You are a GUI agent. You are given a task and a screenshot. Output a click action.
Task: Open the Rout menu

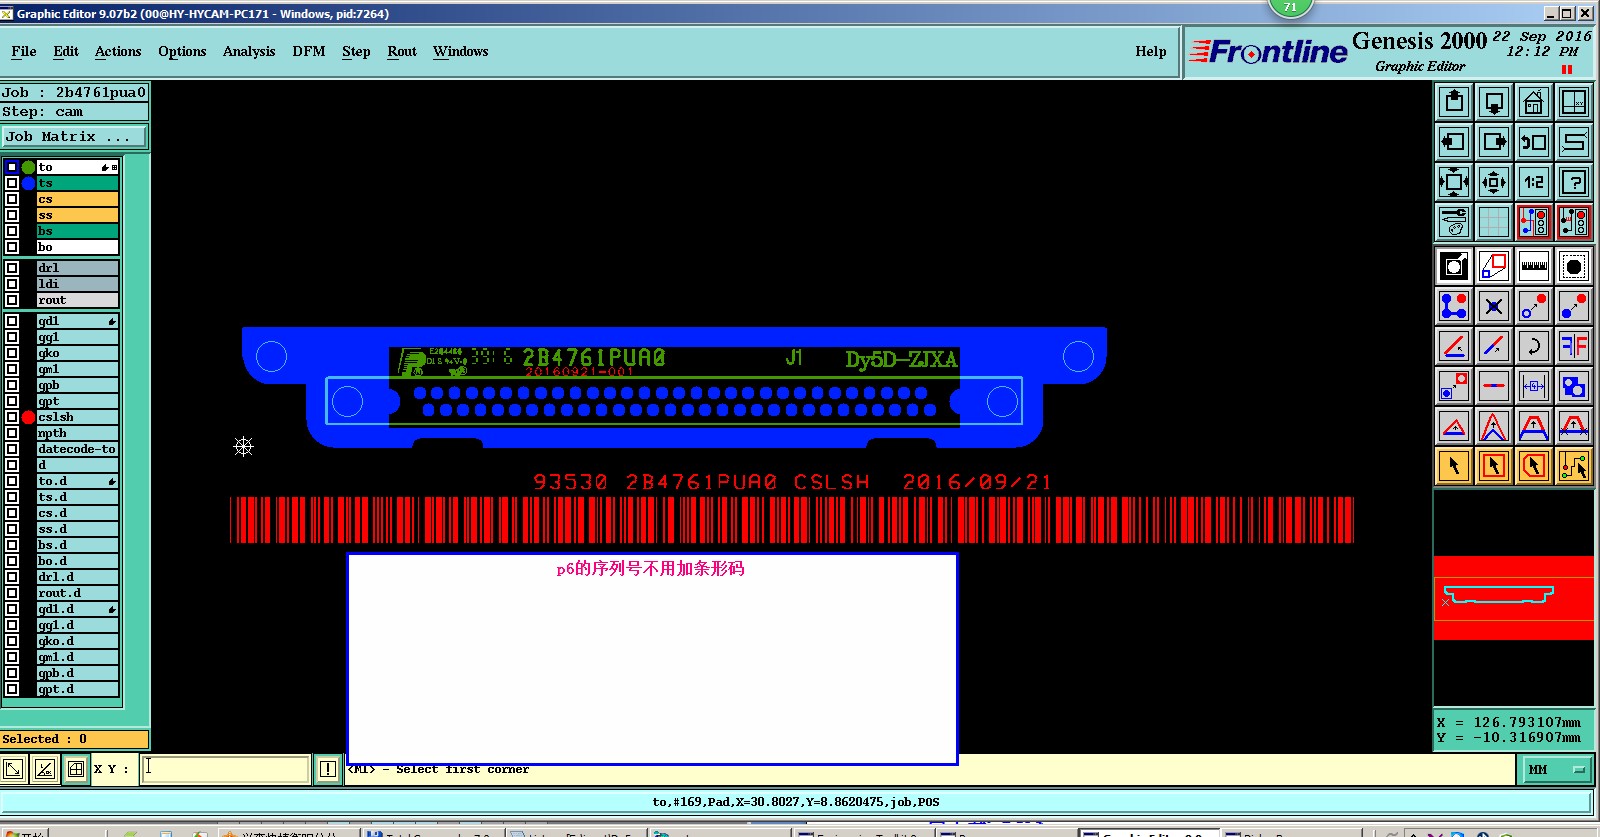(402, 51)
